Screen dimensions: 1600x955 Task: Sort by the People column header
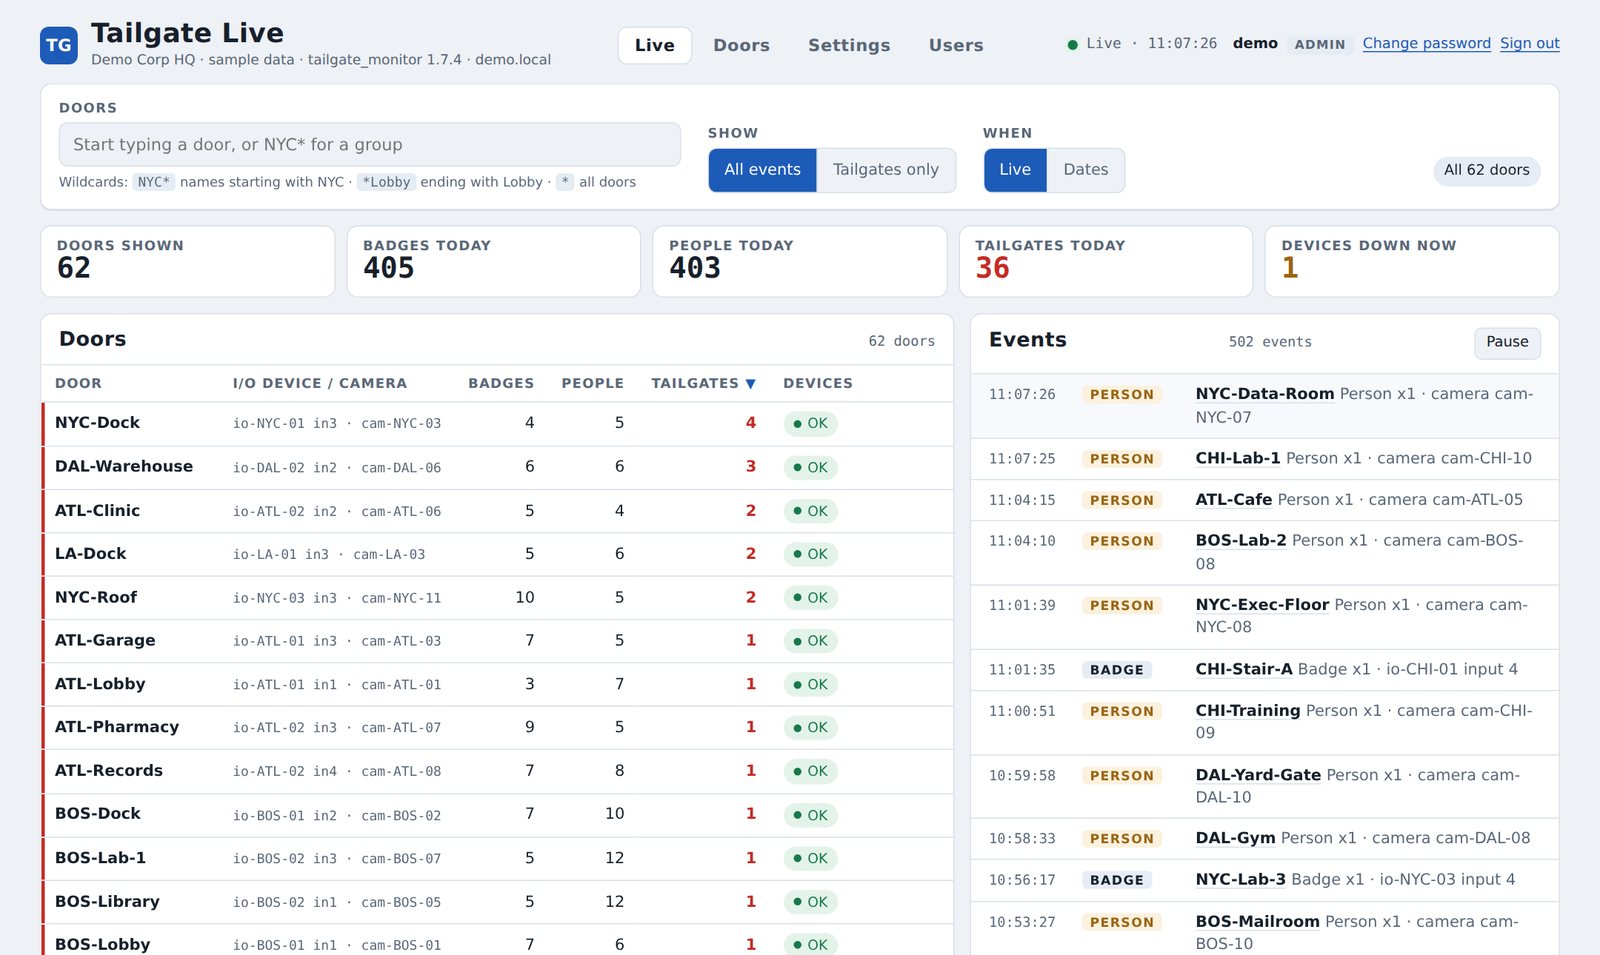(x=593, y=383)
